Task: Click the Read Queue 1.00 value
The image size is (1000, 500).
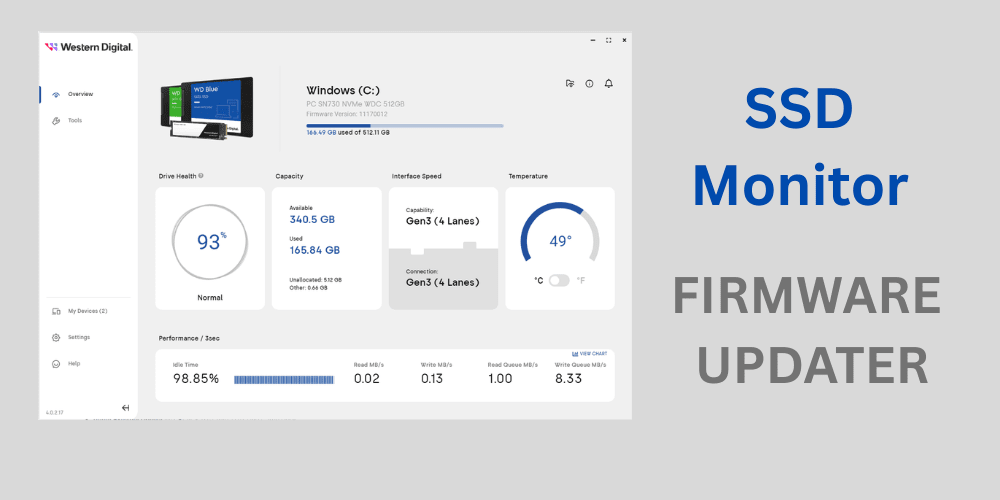Action: click(x=500, y=379)
